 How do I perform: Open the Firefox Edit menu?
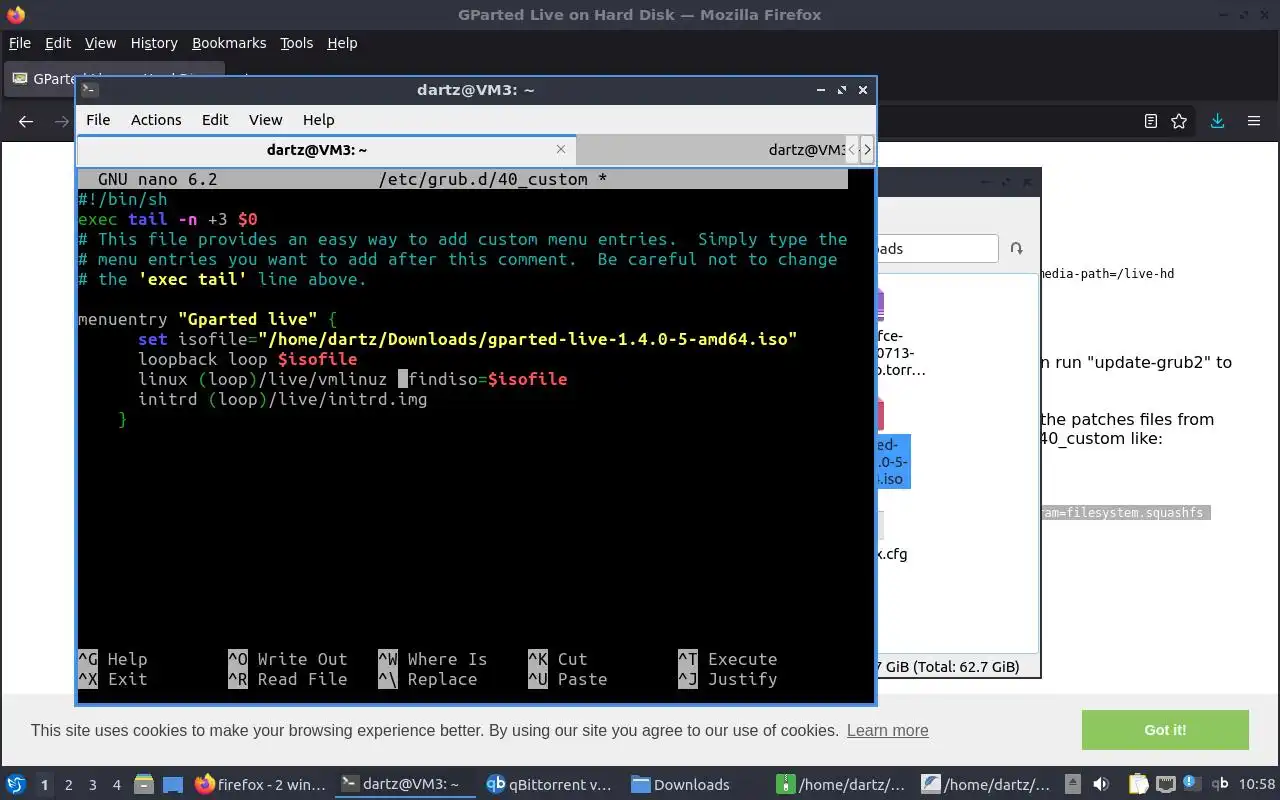pyautogui.click(x=58, y=43)
